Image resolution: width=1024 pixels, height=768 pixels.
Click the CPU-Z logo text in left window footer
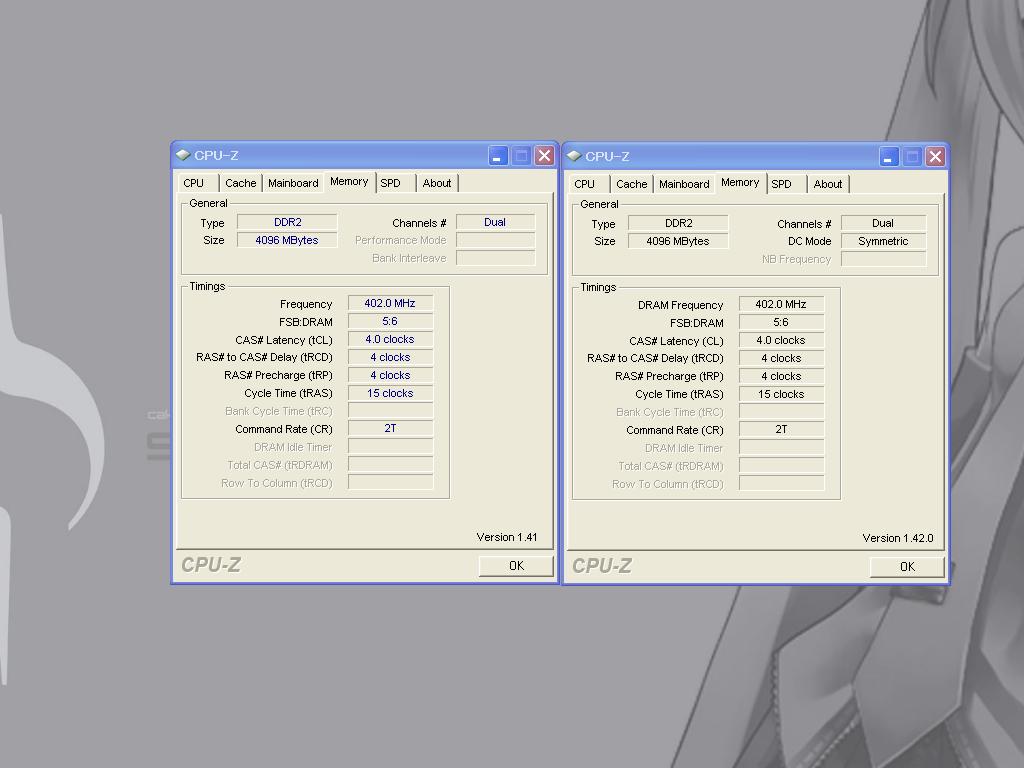[211, 565]
